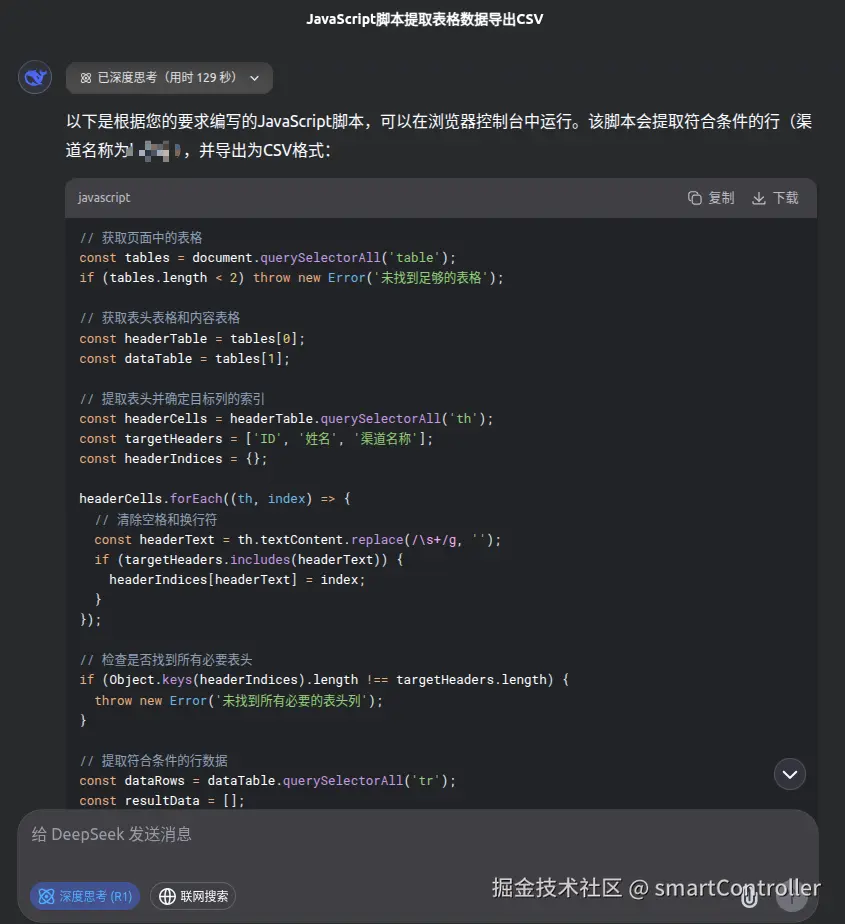This screenshot has width=845, height=924.
Task: Click the line const tables = document.querySelectorAll('table');
Action: 268,258
